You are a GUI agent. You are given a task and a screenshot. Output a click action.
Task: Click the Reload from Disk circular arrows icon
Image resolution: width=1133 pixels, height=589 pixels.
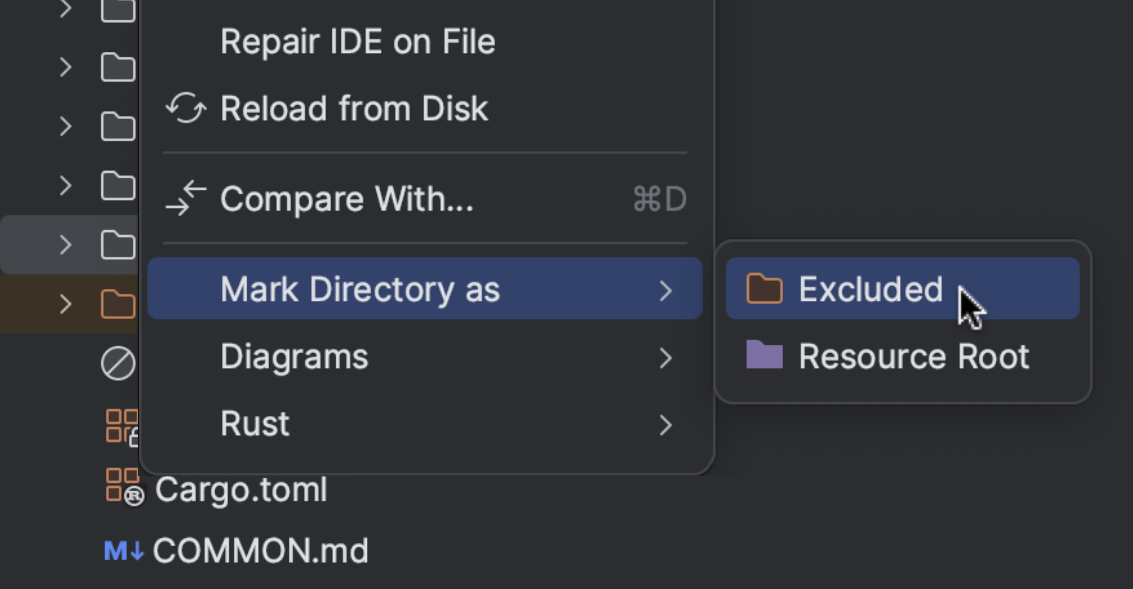[185, 108]
